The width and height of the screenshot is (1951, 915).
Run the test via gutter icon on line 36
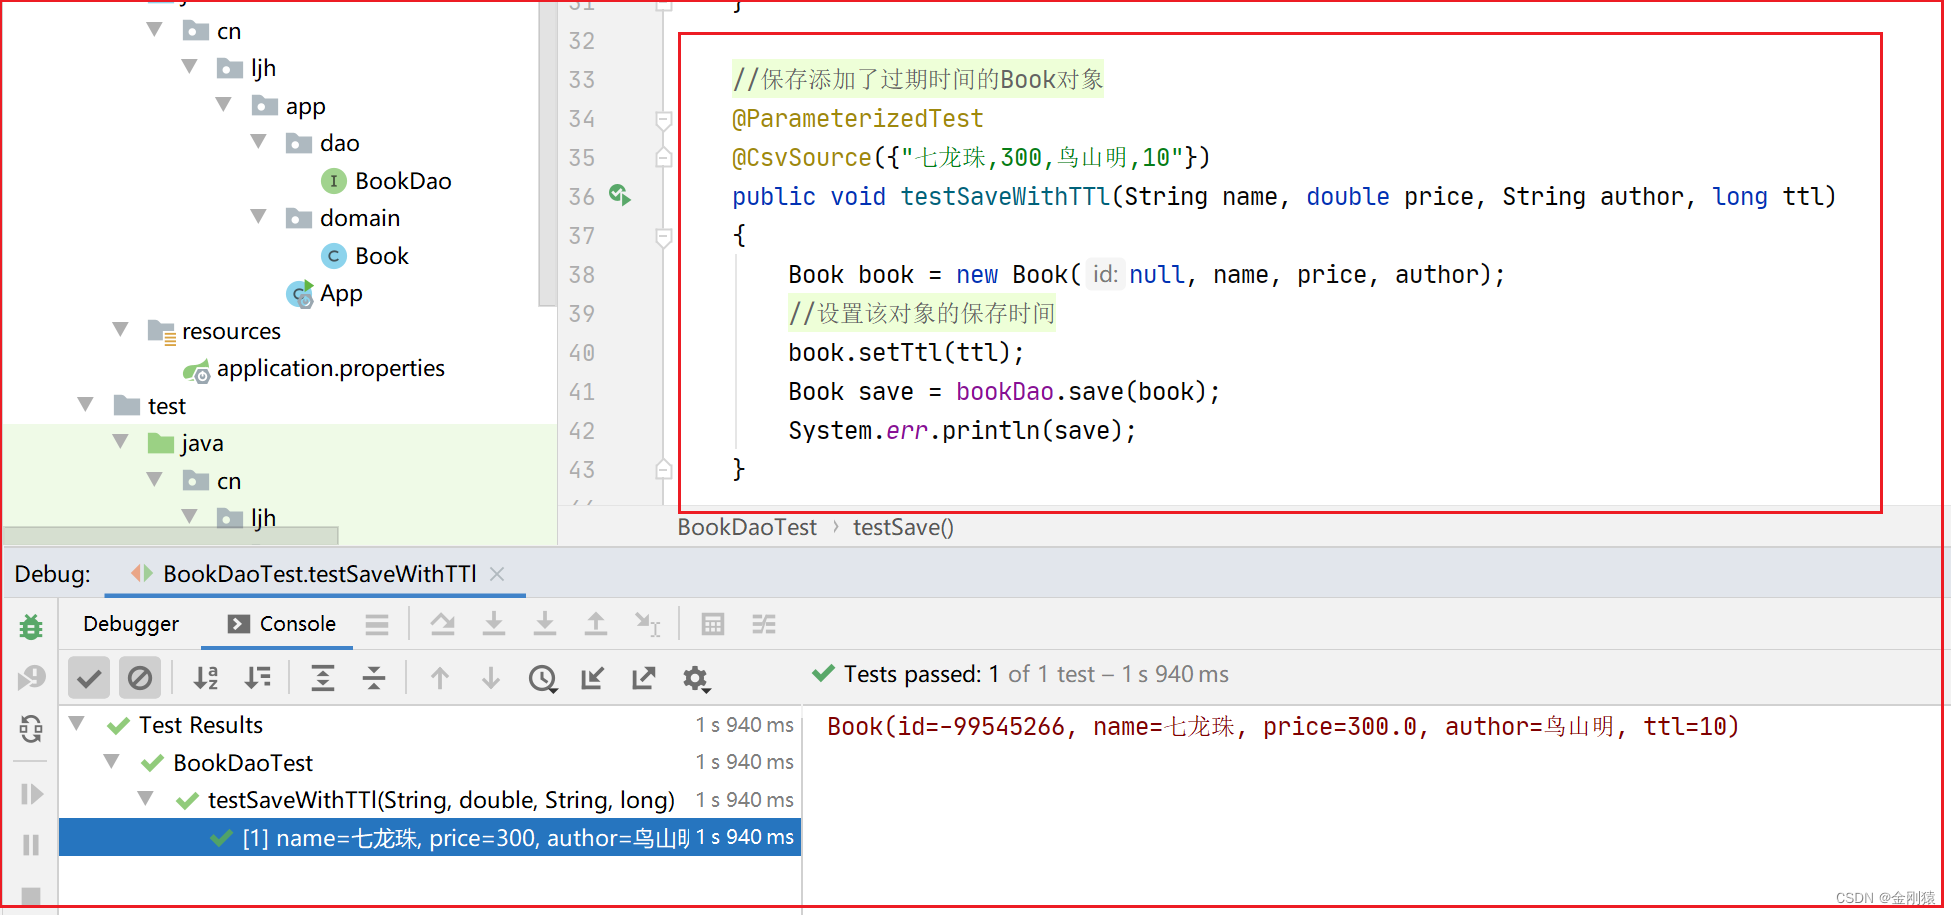point(620,196)
